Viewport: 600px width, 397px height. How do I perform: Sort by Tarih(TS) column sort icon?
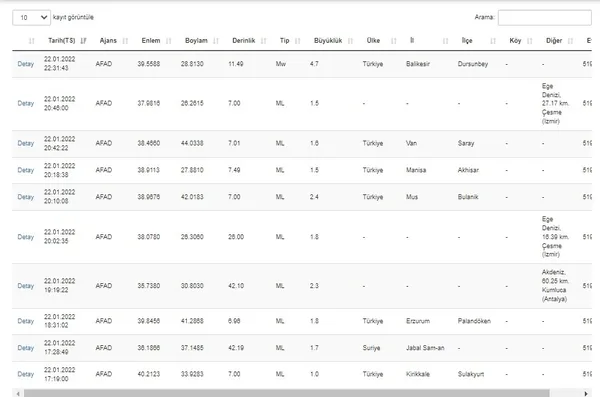(83, 41)
